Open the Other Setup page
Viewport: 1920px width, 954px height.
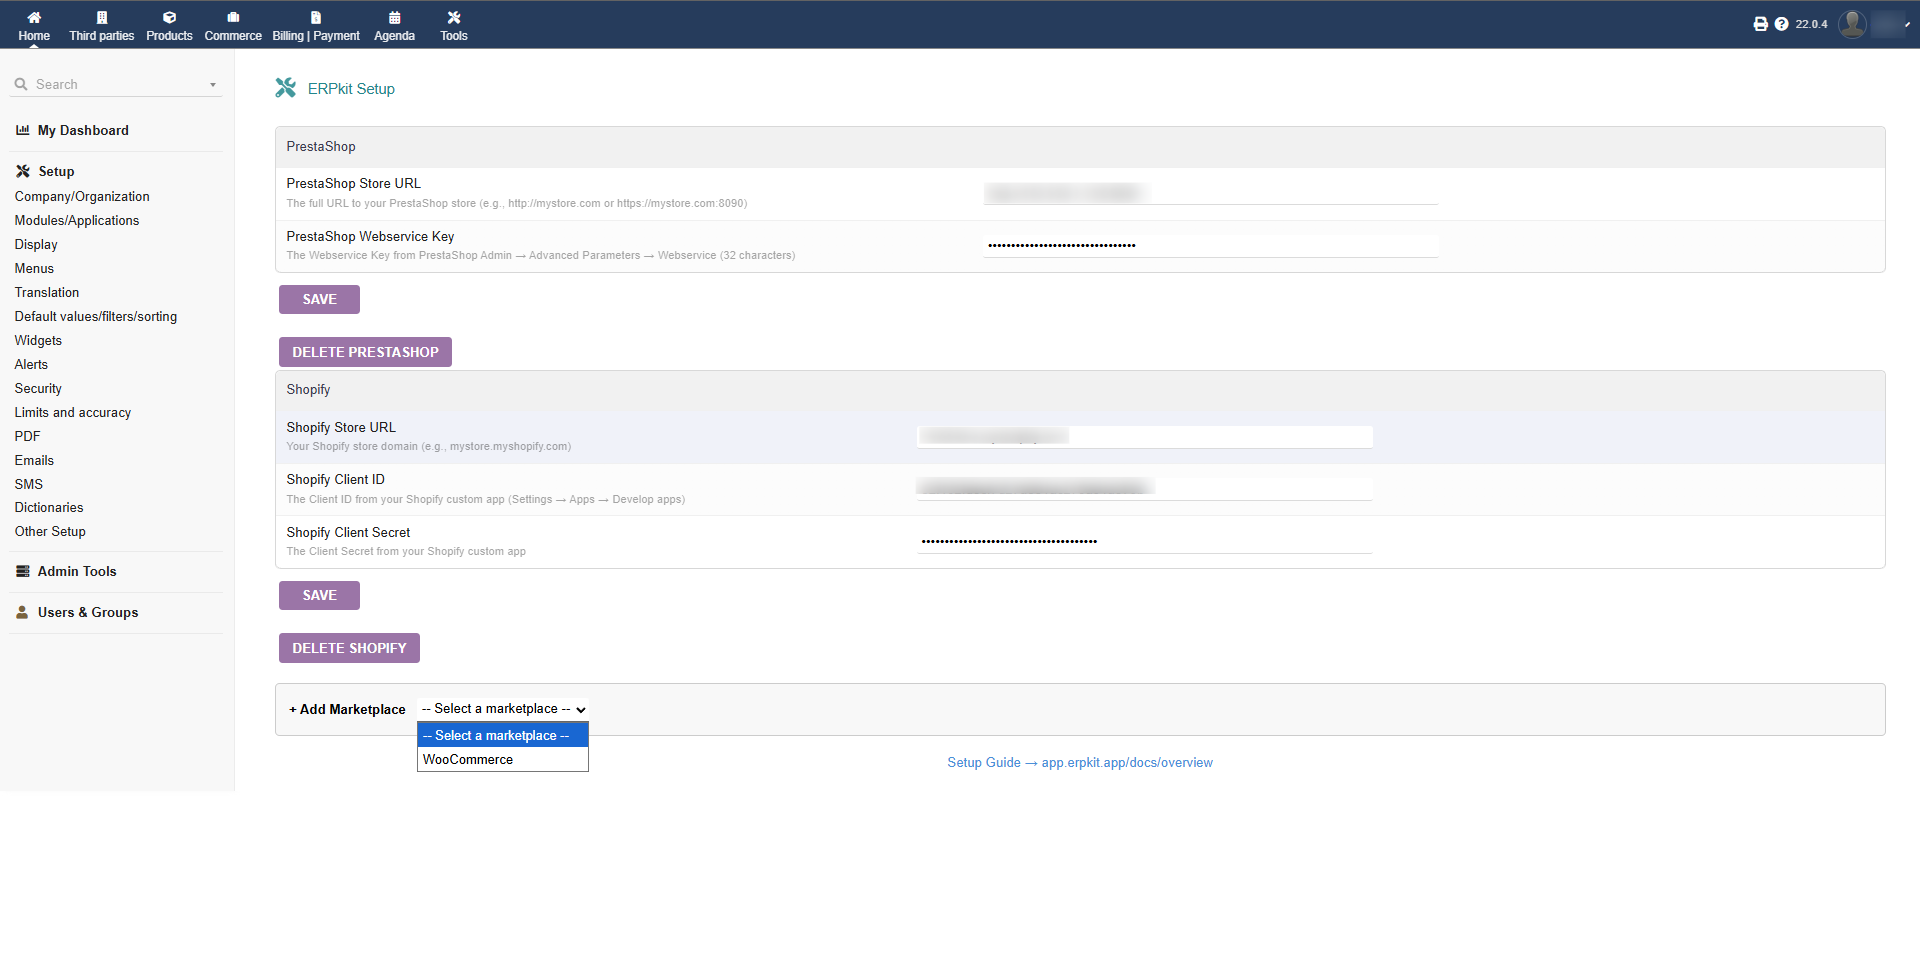50,531
